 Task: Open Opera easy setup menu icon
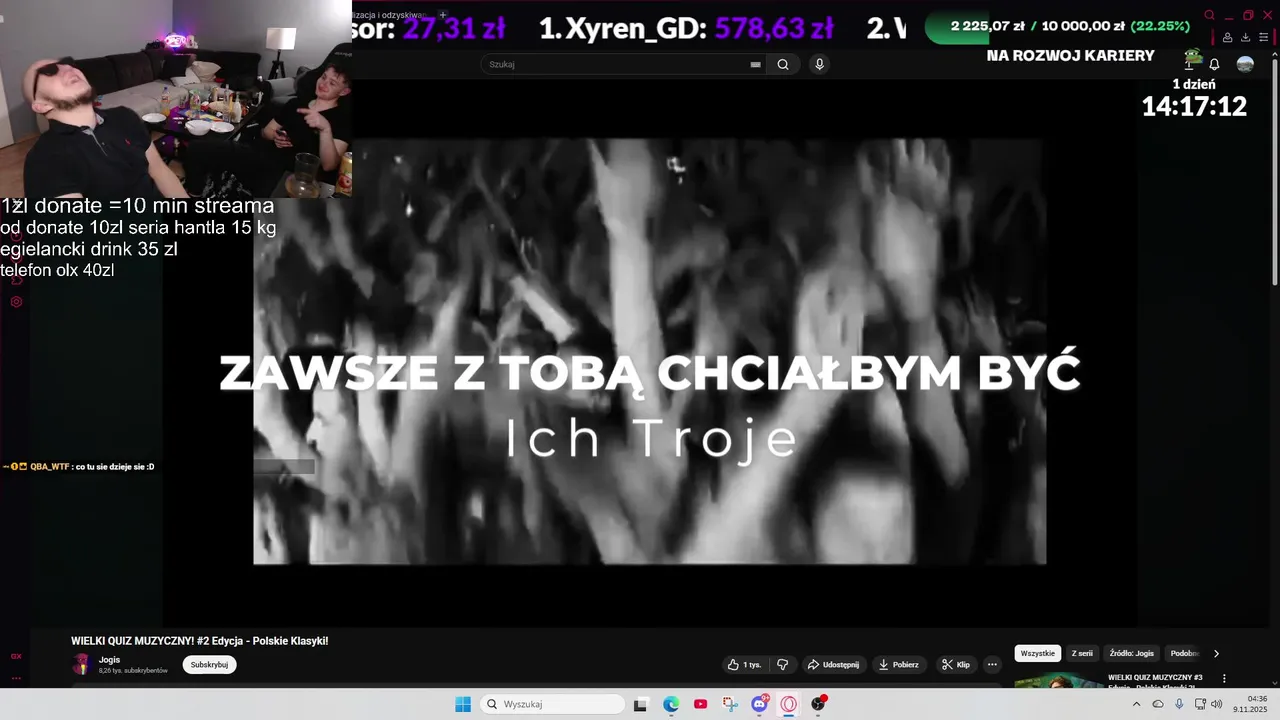point(1264,38)
